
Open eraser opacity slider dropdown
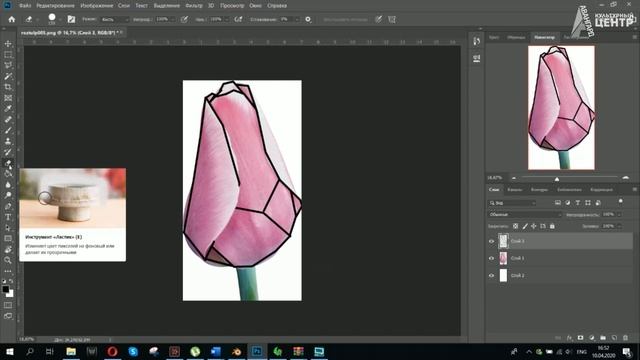pyautogui.click(x=173, y=19)
